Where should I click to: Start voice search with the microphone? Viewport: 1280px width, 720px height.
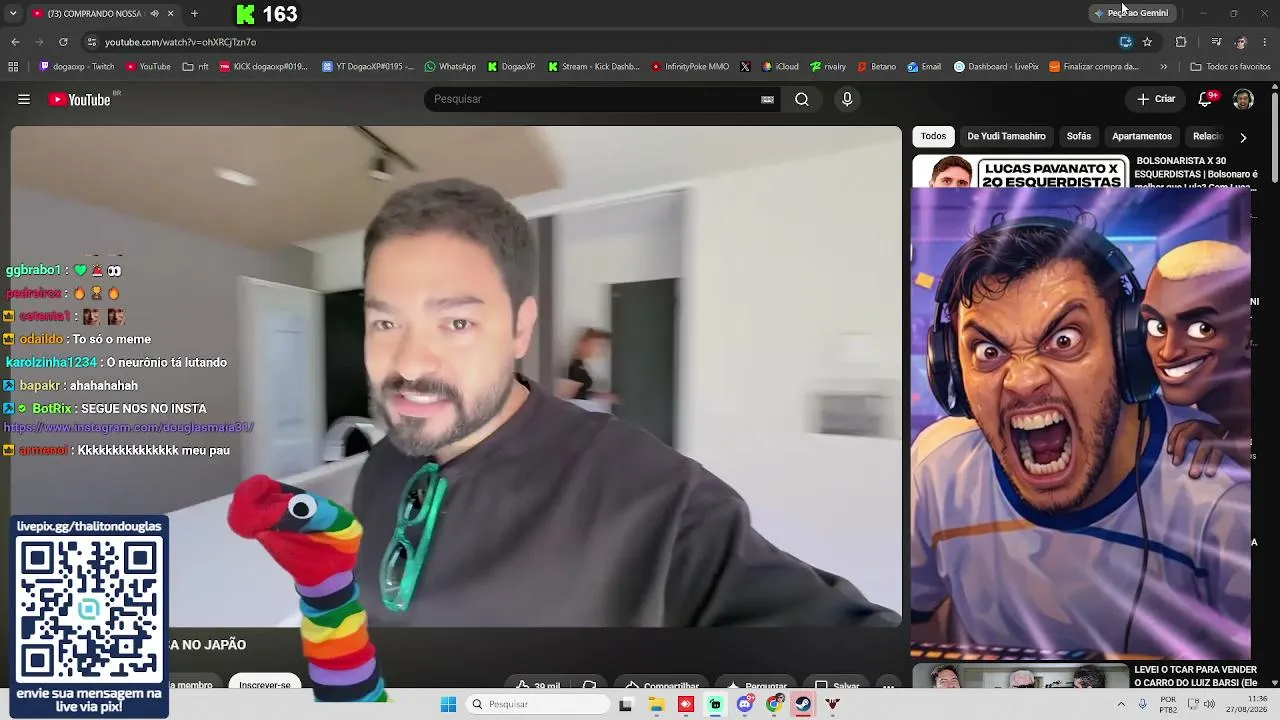coord(847,99)
